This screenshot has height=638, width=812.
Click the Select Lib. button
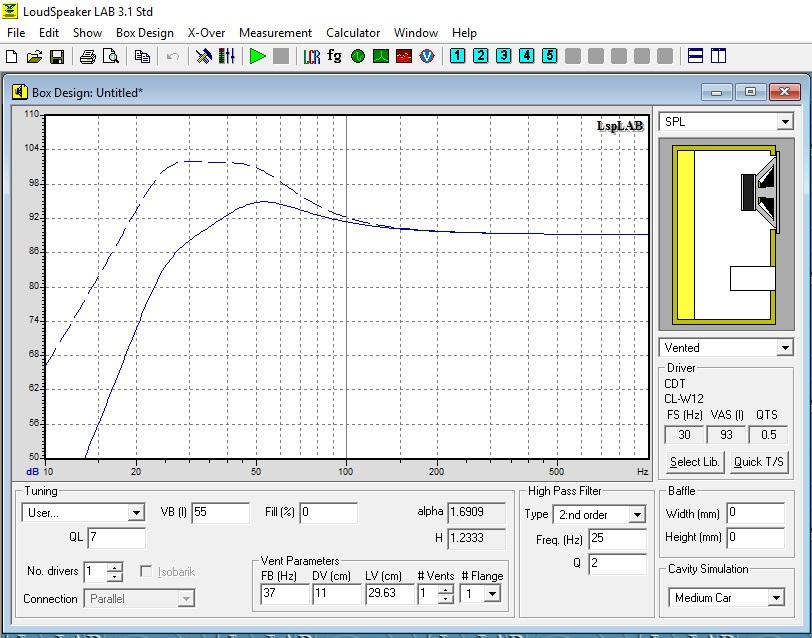point(694,461)
